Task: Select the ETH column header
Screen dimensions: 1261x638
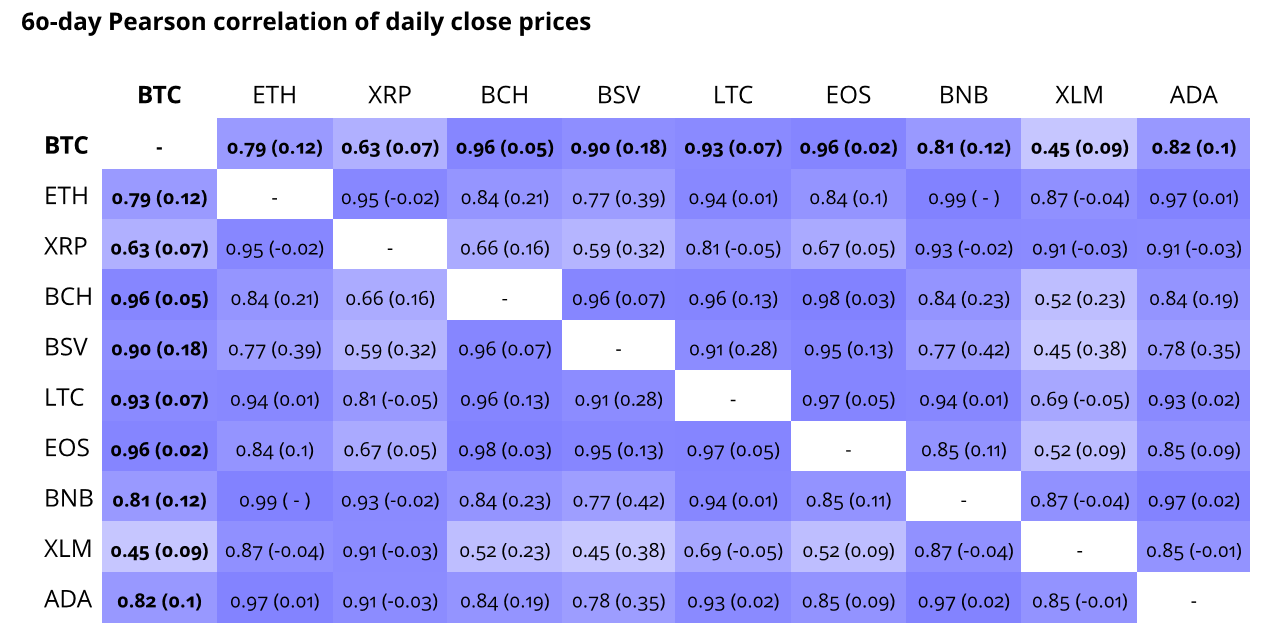Action: (x=274, y=95)
